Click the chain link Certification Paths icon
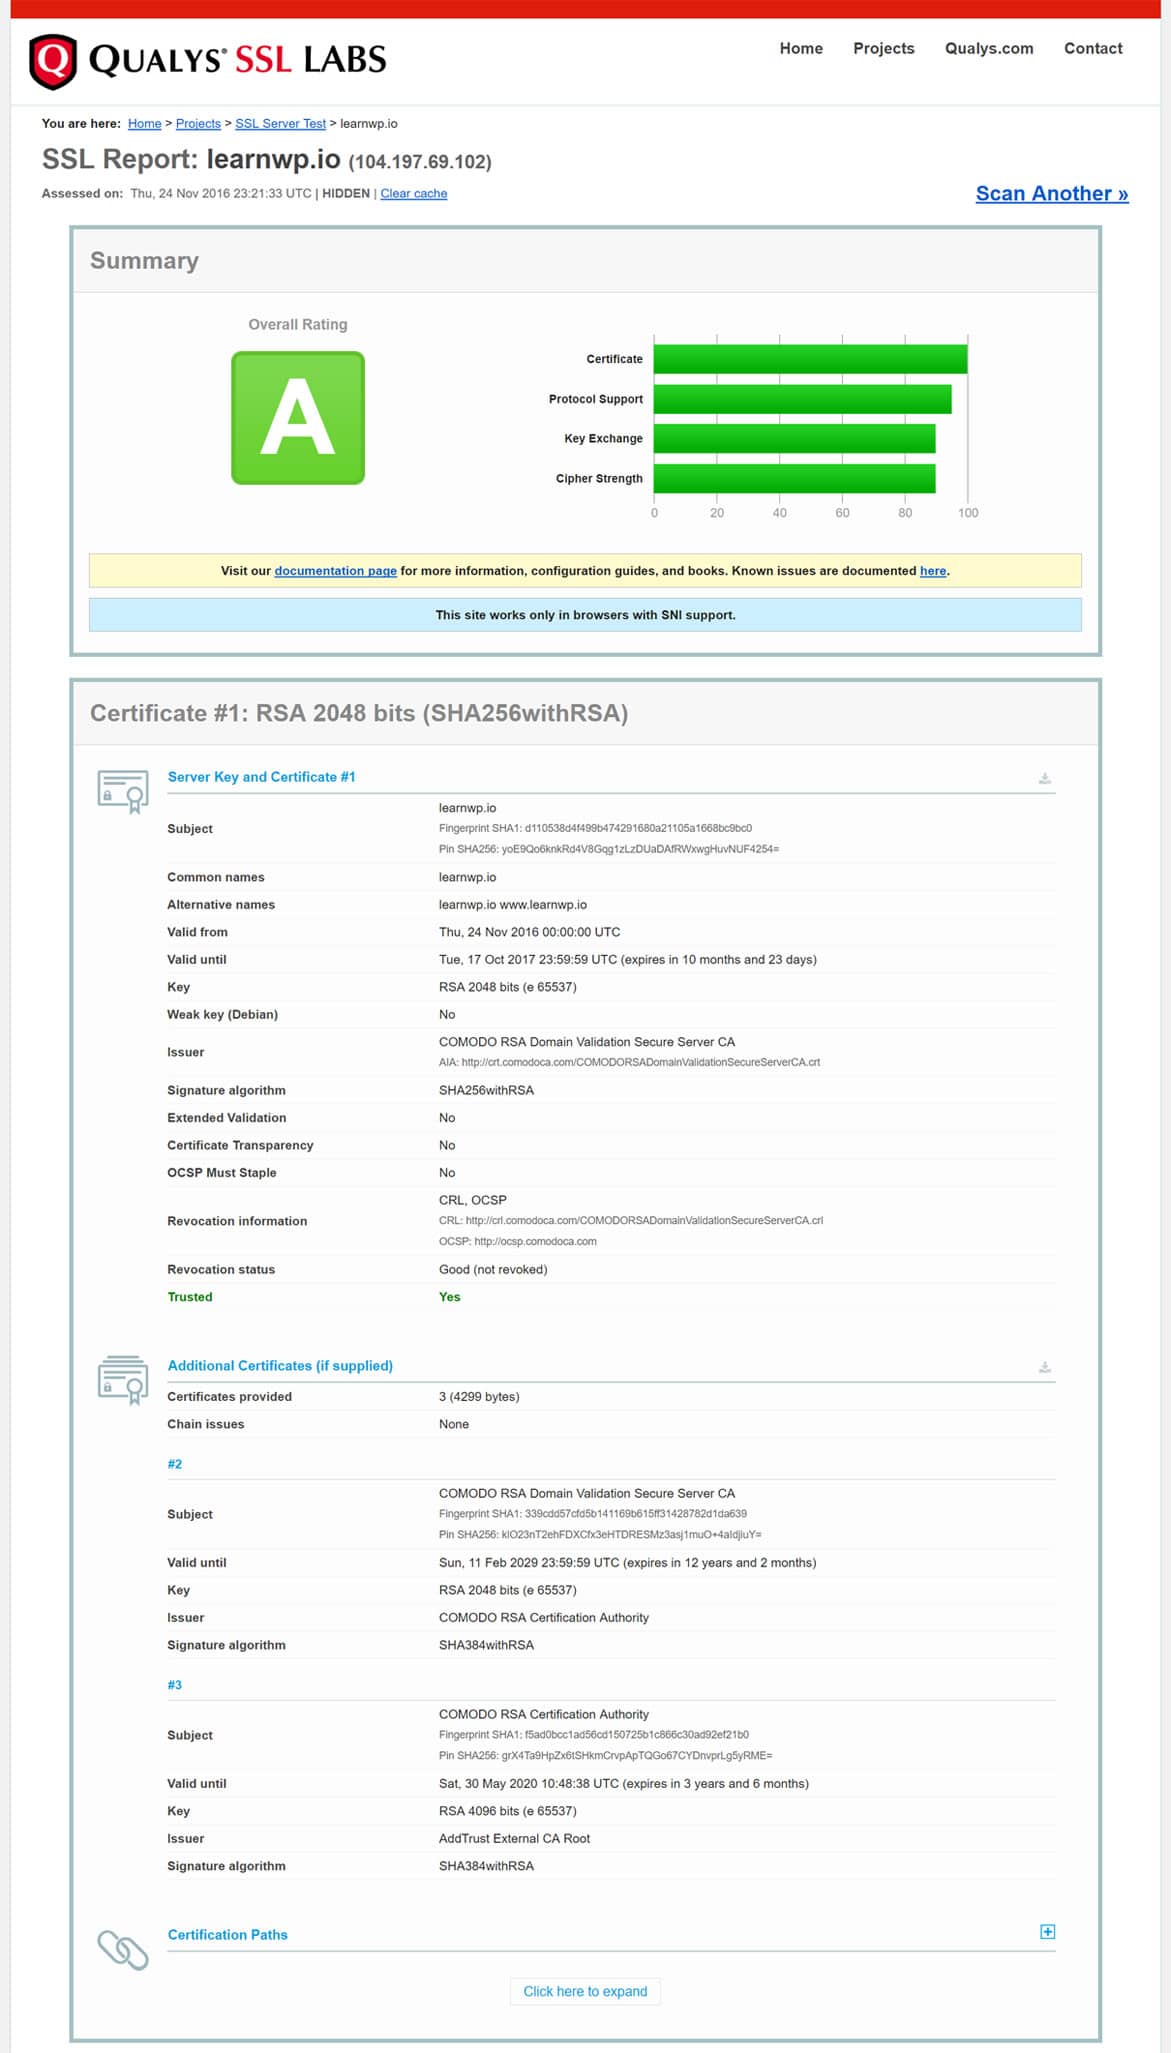Screen dimensions: 1171x2053 pos(123,1949)
